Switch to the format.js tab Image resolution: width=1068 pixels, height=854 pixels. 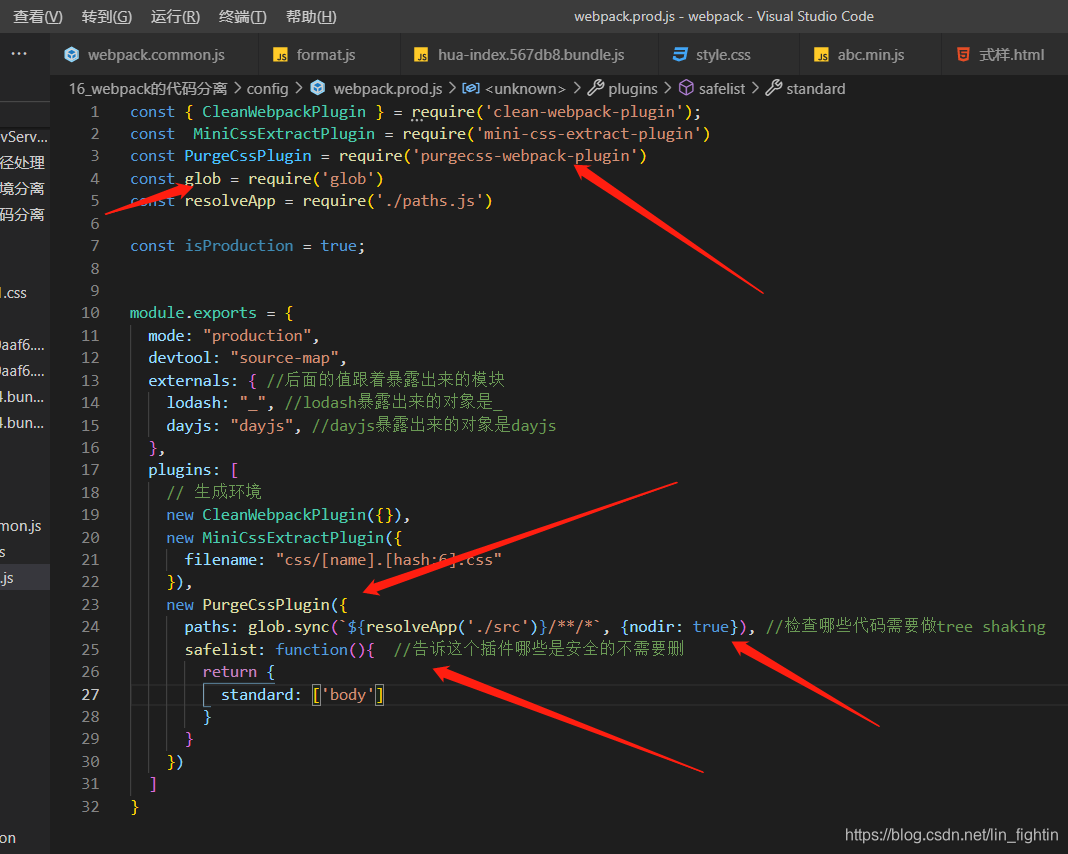coord(329,54)
